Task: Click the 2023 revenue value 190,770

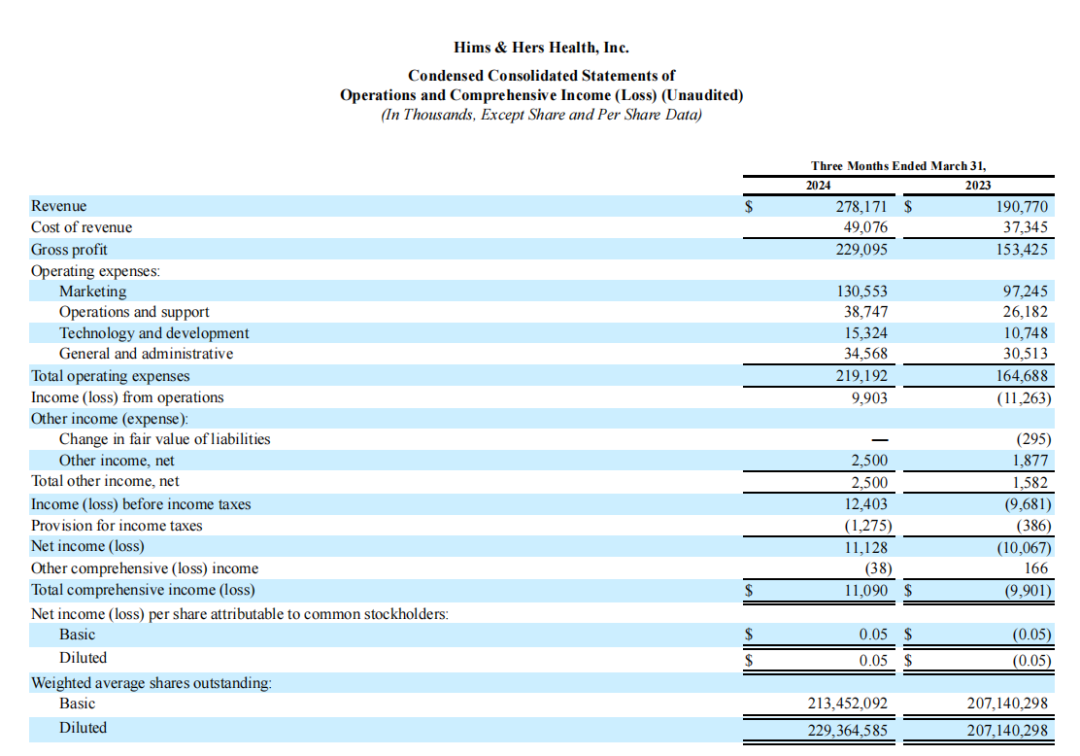Action: coord(1021,207)
